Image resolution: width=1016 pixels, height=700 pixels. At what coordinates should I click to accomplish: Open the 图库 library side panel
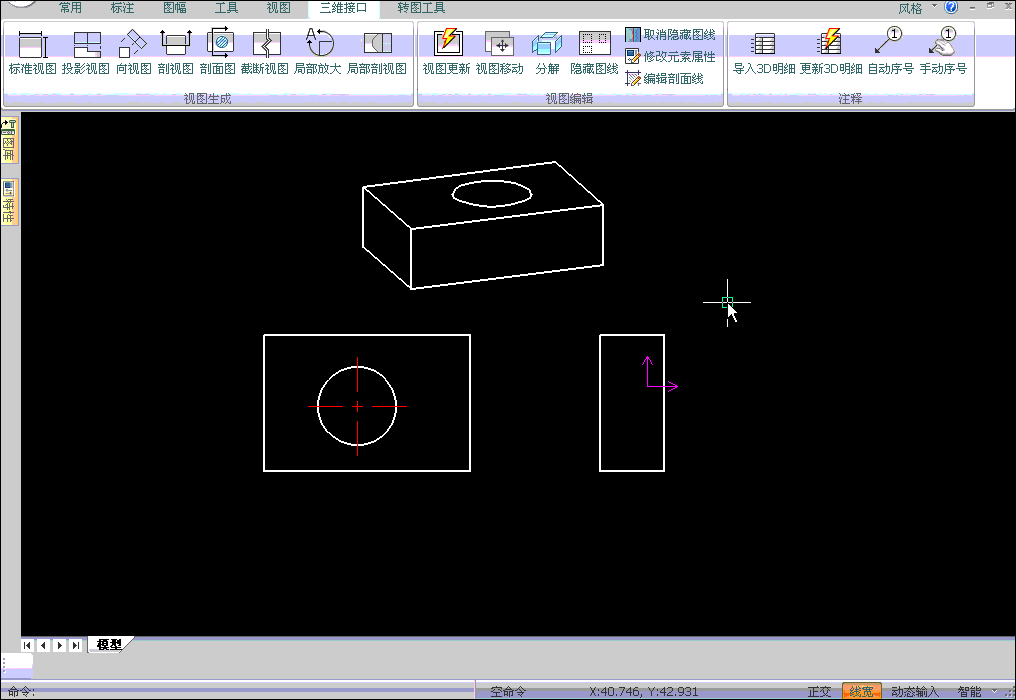[x=9, y=141]
